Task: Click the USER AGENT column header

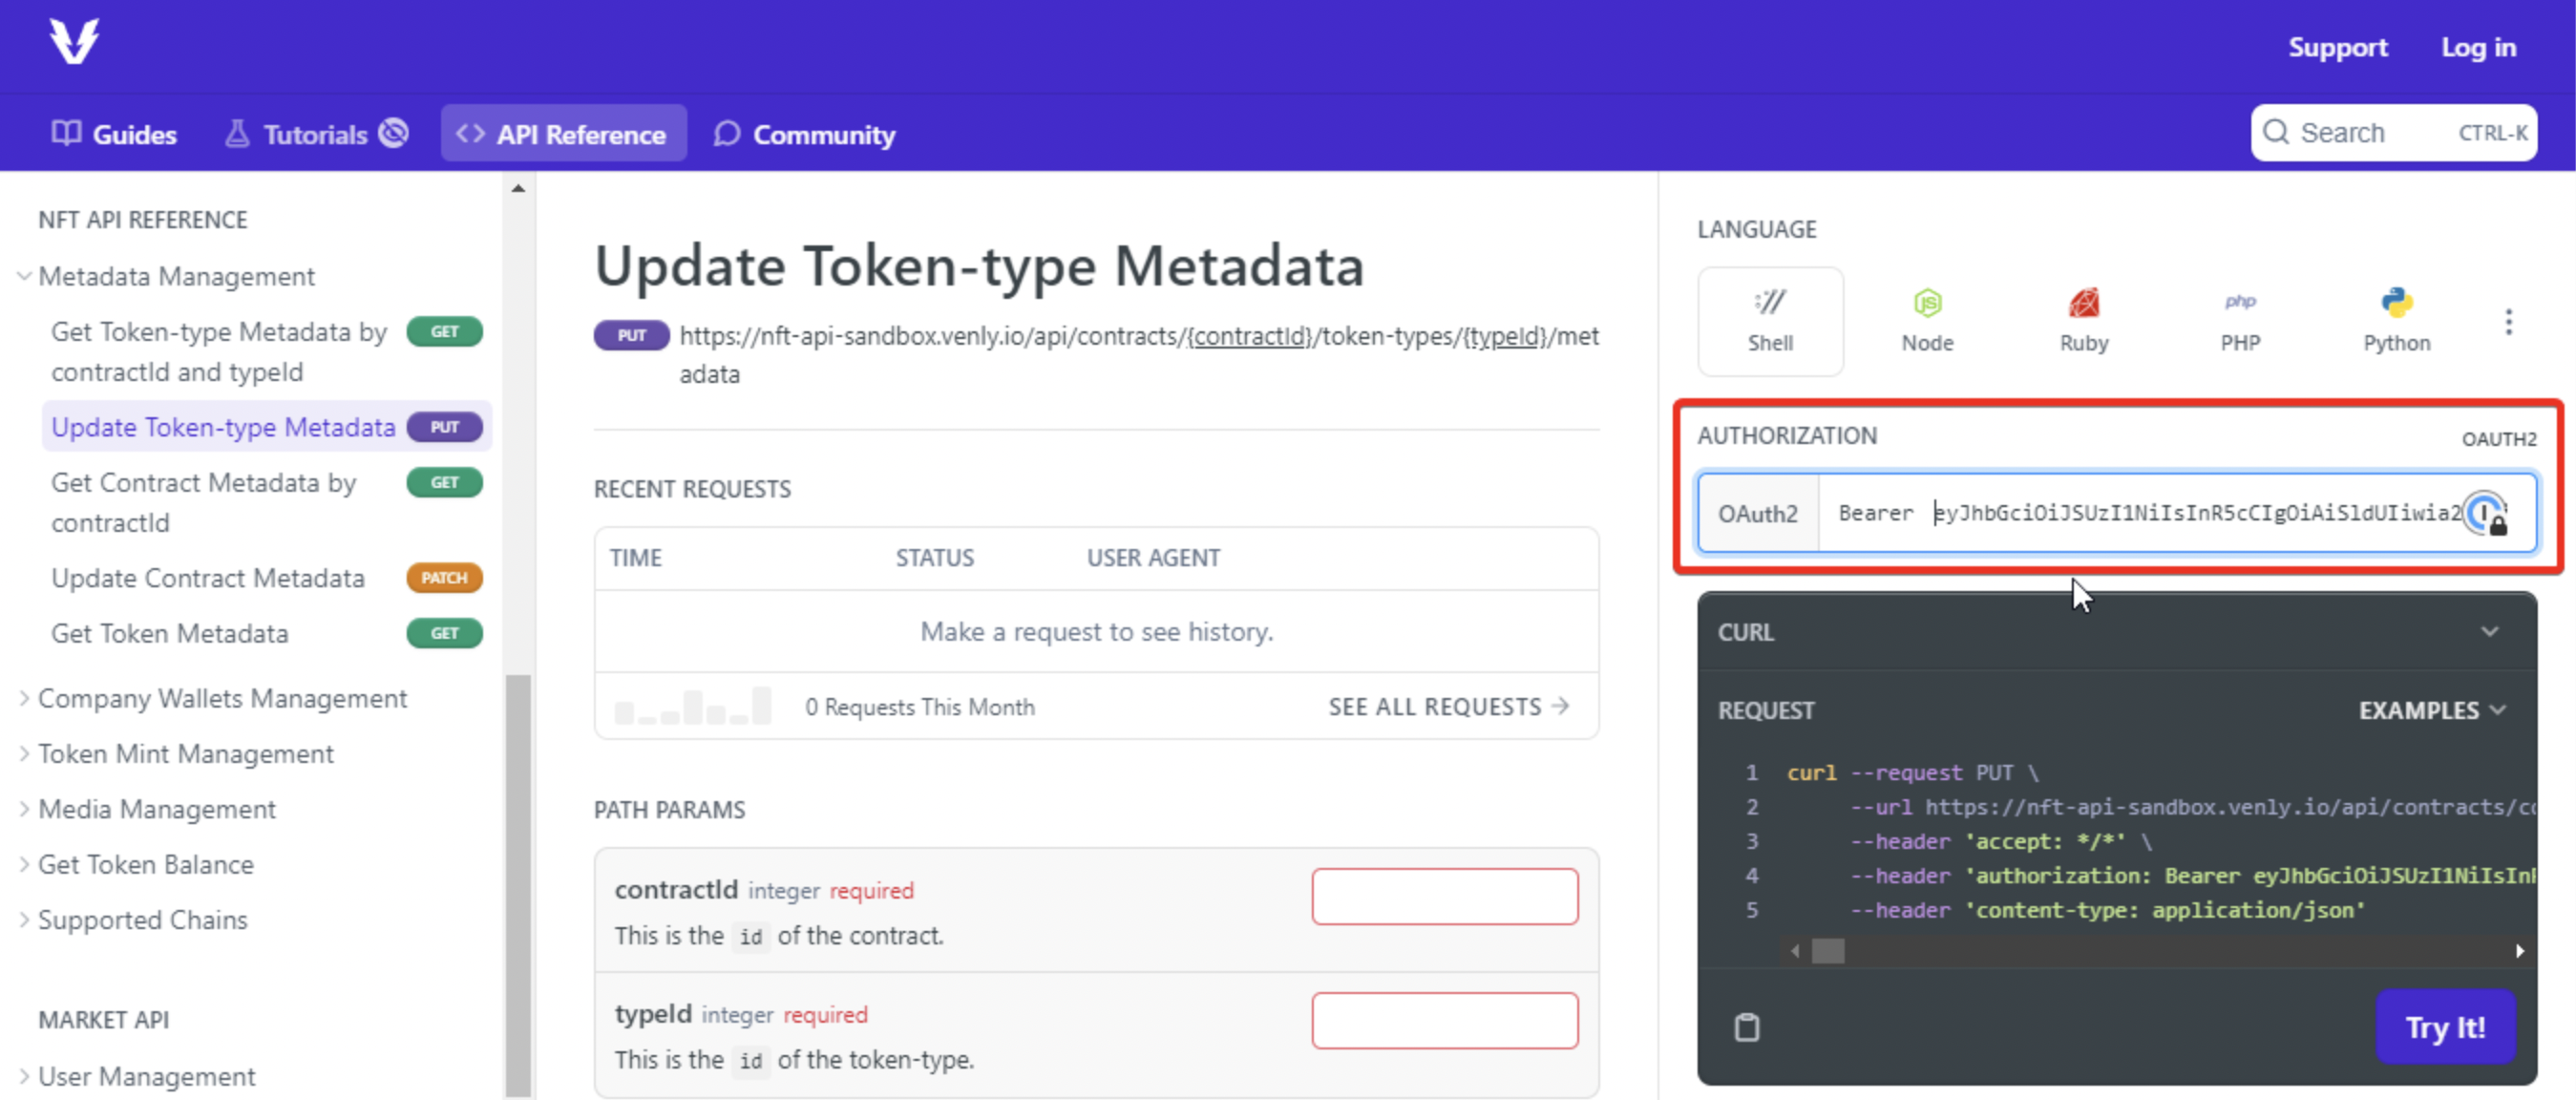Action: point(1153,558)
